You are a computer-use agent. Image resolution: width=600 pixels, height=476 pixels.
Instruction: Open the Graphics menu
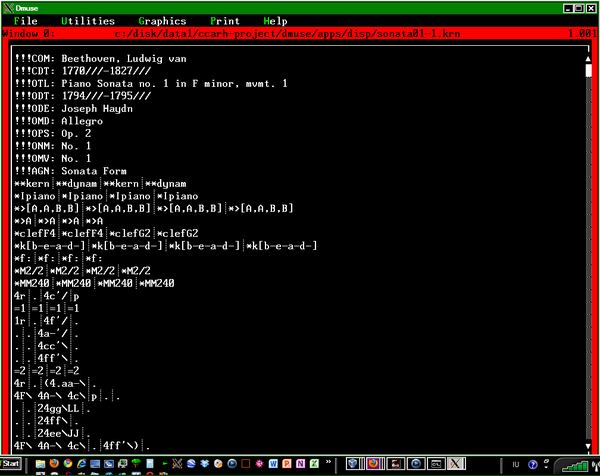pos(162,20)
